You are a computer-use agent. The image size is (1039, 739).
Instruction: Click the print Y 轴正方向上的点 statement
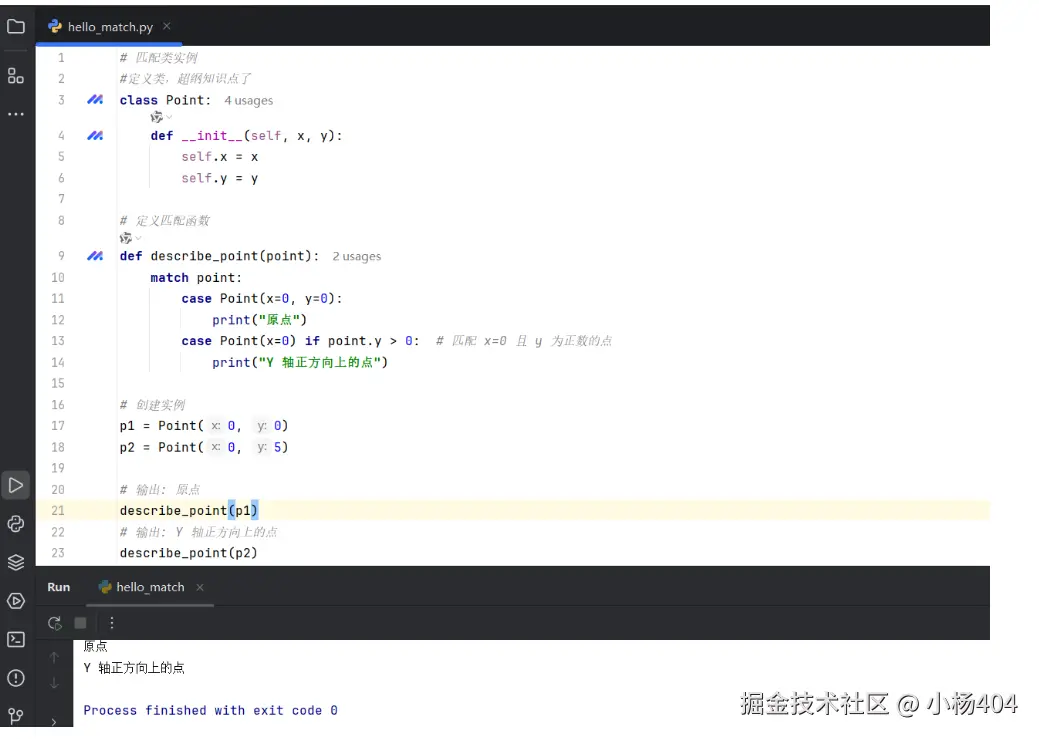[300, 363]
